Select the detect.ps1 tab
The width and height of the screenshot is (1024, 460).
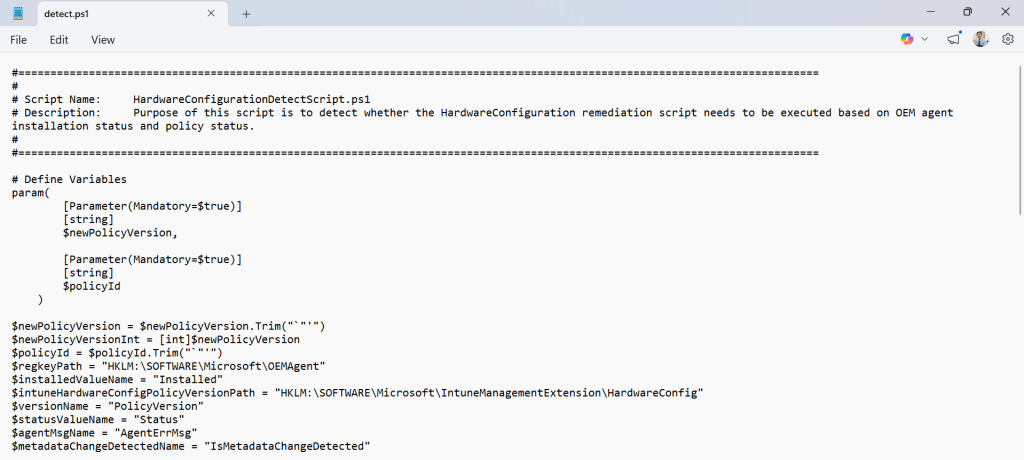(x=110, y=13)
